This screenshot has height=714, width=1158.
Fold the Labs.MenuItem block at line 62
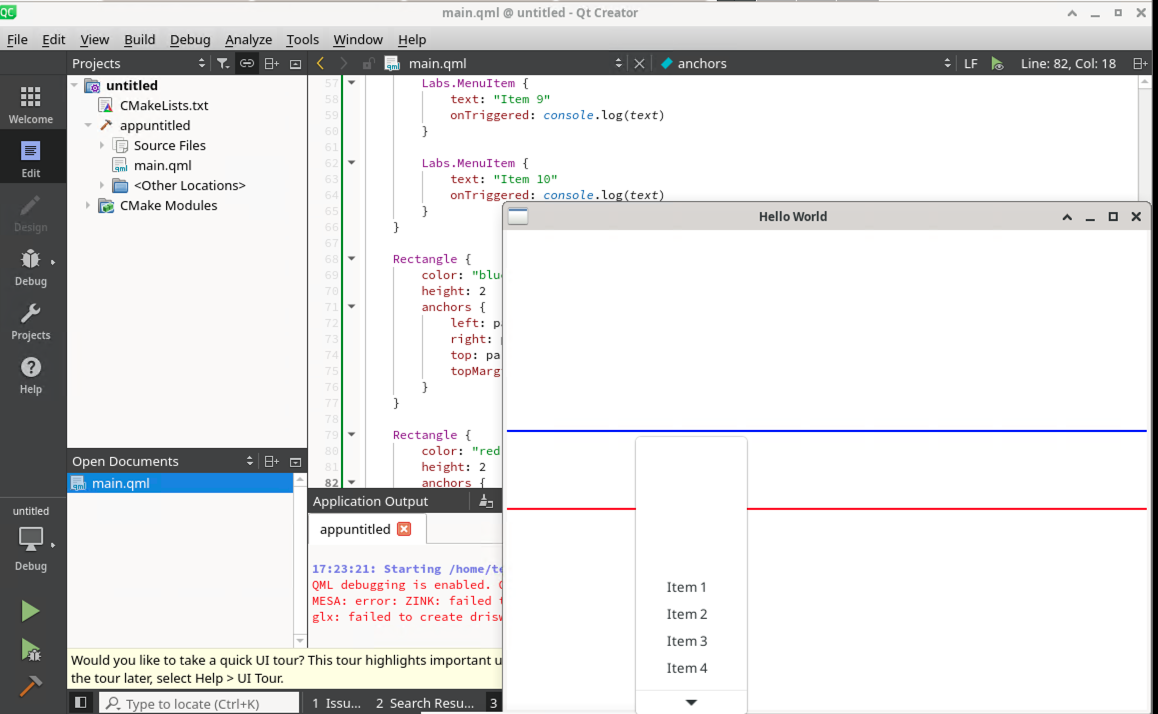[352, 162]
